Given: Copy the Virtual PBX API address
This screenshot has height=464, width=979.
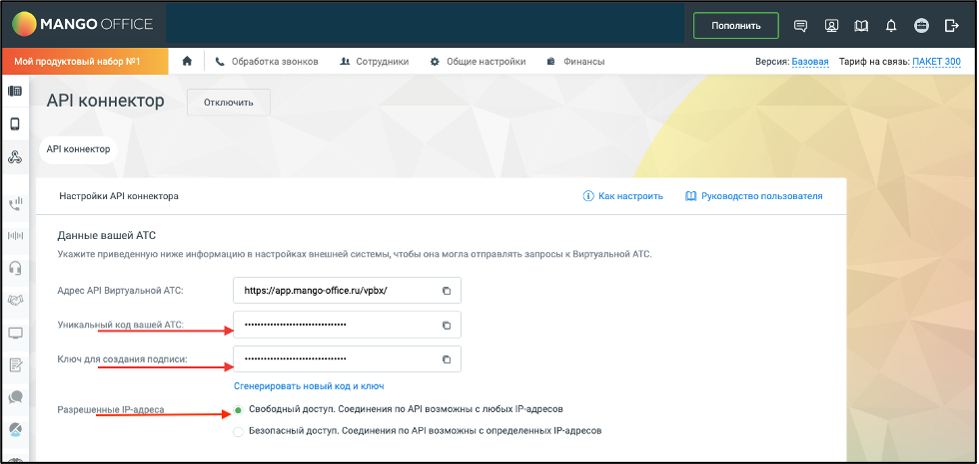Looking at the screenshot, I should pyautogui.click(x=446, y=291).
